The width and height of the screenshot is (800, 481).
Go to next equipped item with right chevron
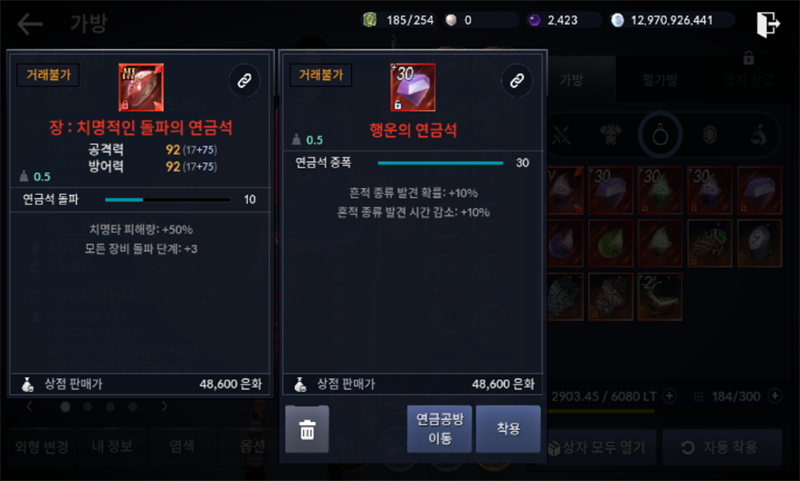point(163,406)
